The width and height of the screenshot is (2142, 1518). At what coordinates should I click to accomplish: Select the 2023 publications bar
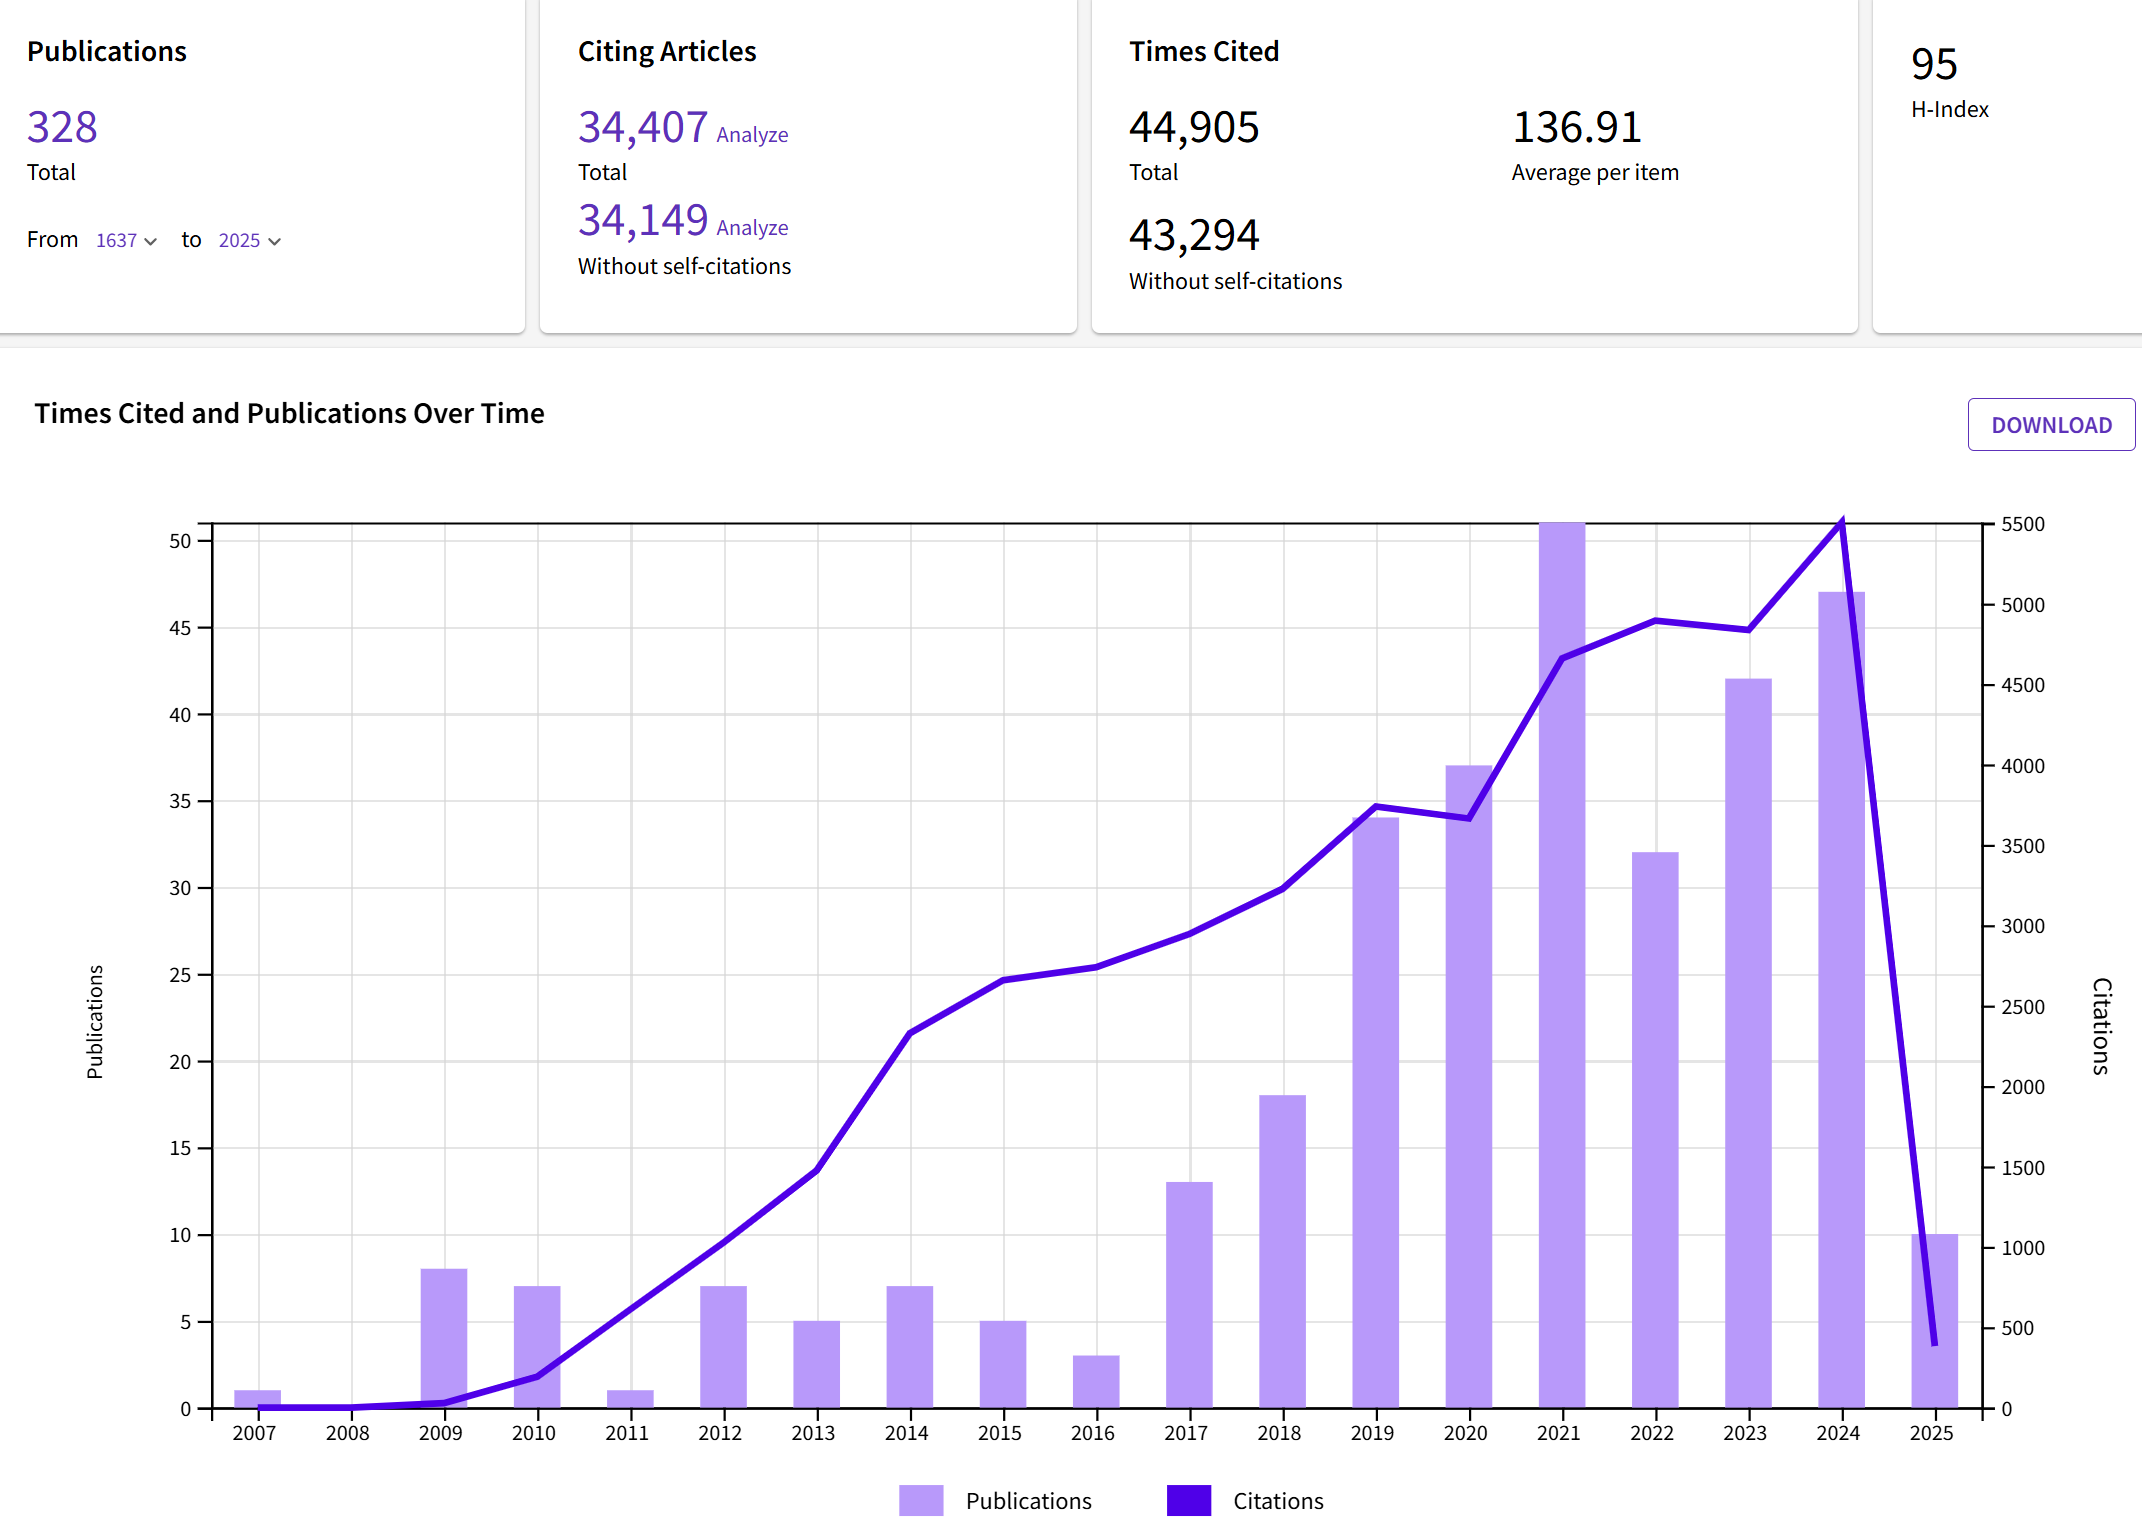point(1748,1043)
